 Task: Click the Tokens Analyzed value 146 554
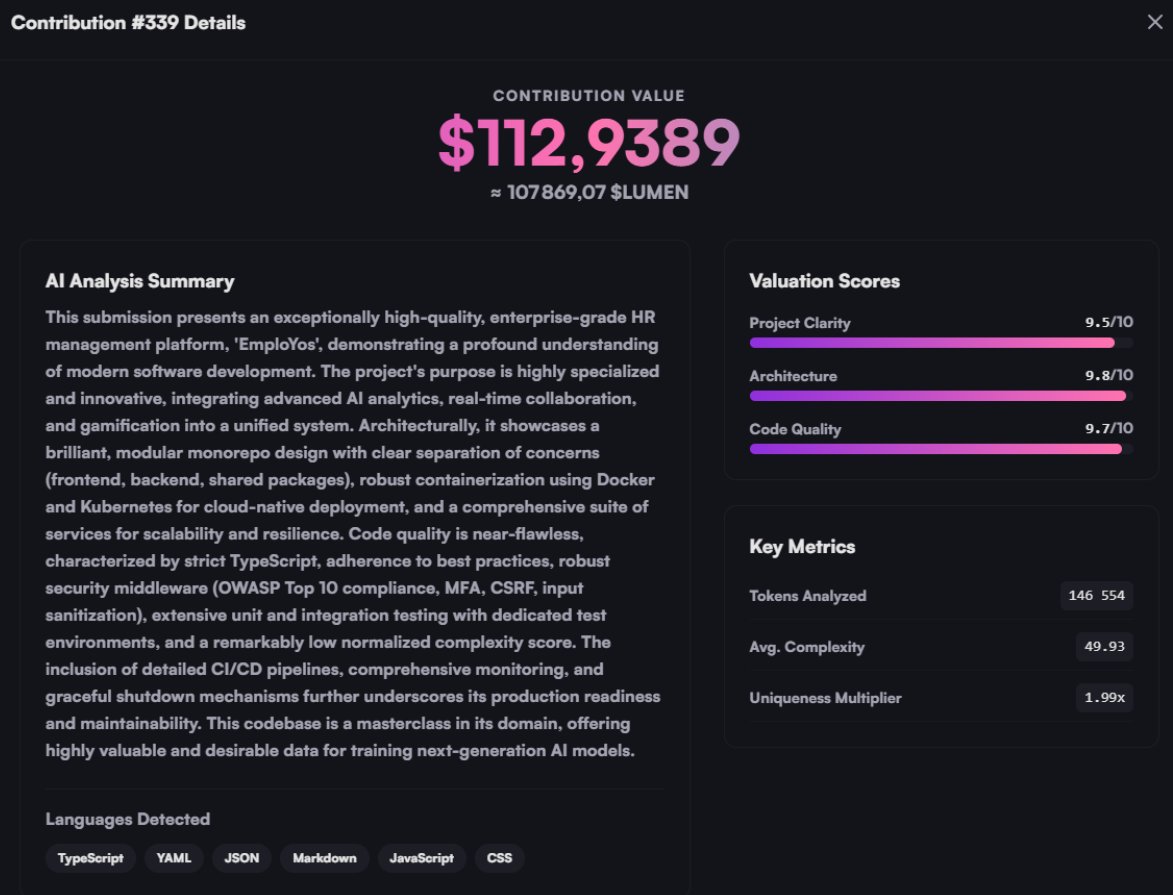pyautogui.click(x=1096, y=596)
